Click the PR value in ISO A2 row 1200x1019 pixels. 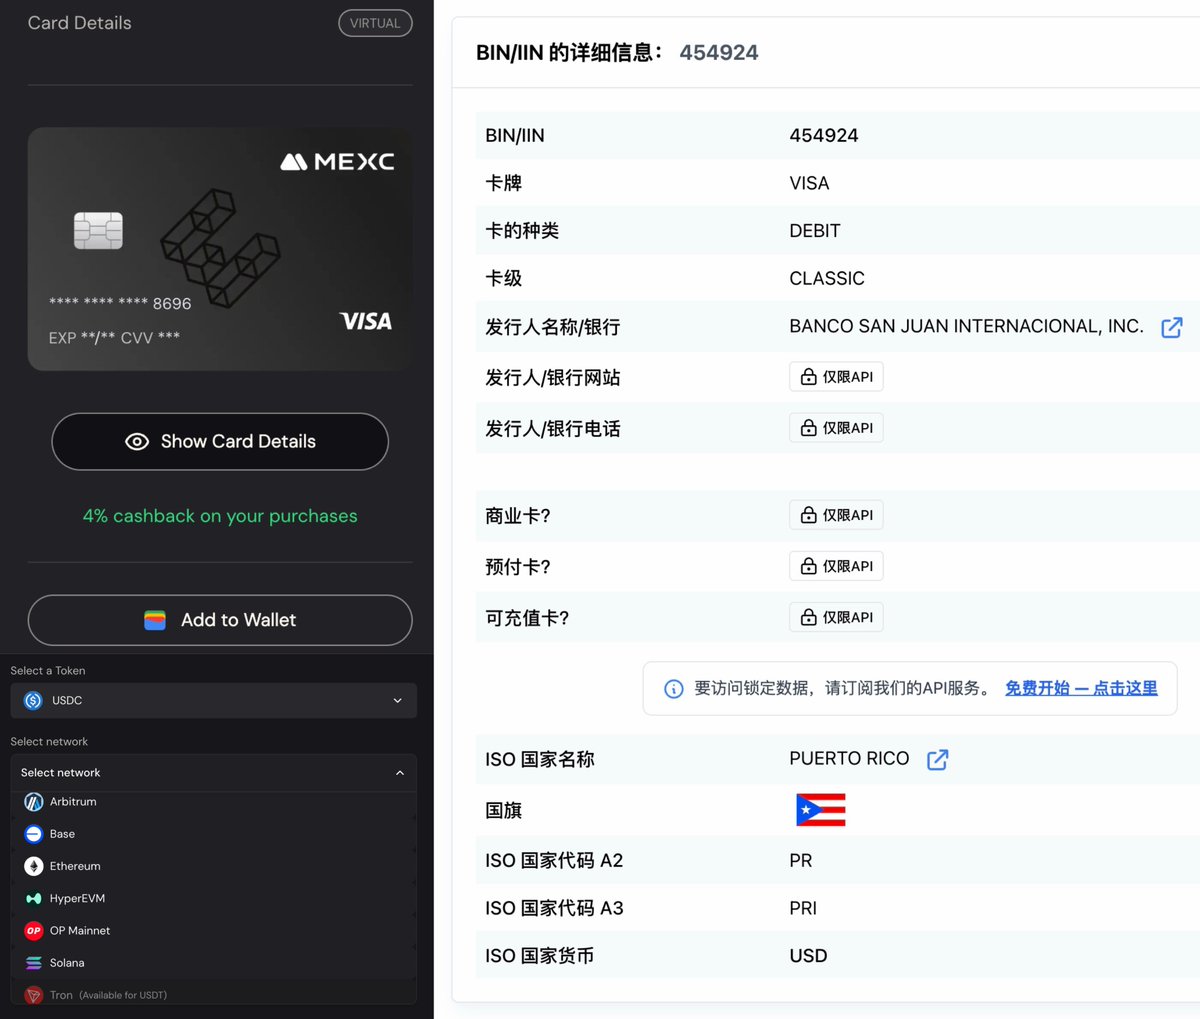point(801,861)
